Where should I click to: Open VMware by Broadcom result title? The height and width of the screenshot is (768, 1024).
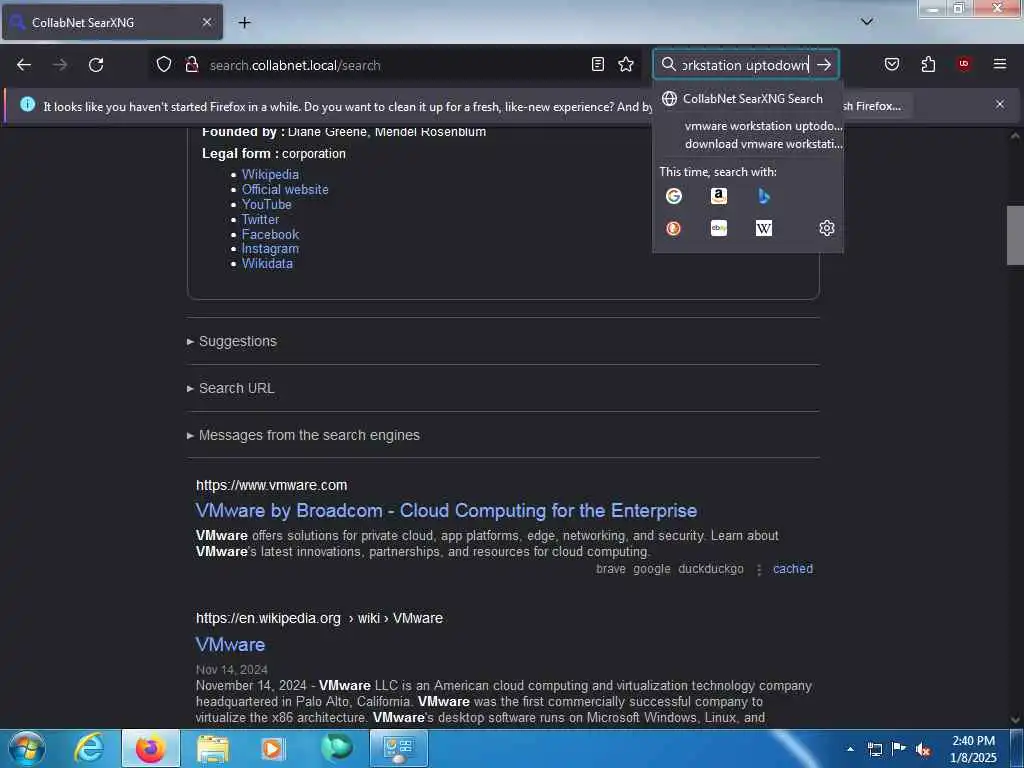click(446, 511)
